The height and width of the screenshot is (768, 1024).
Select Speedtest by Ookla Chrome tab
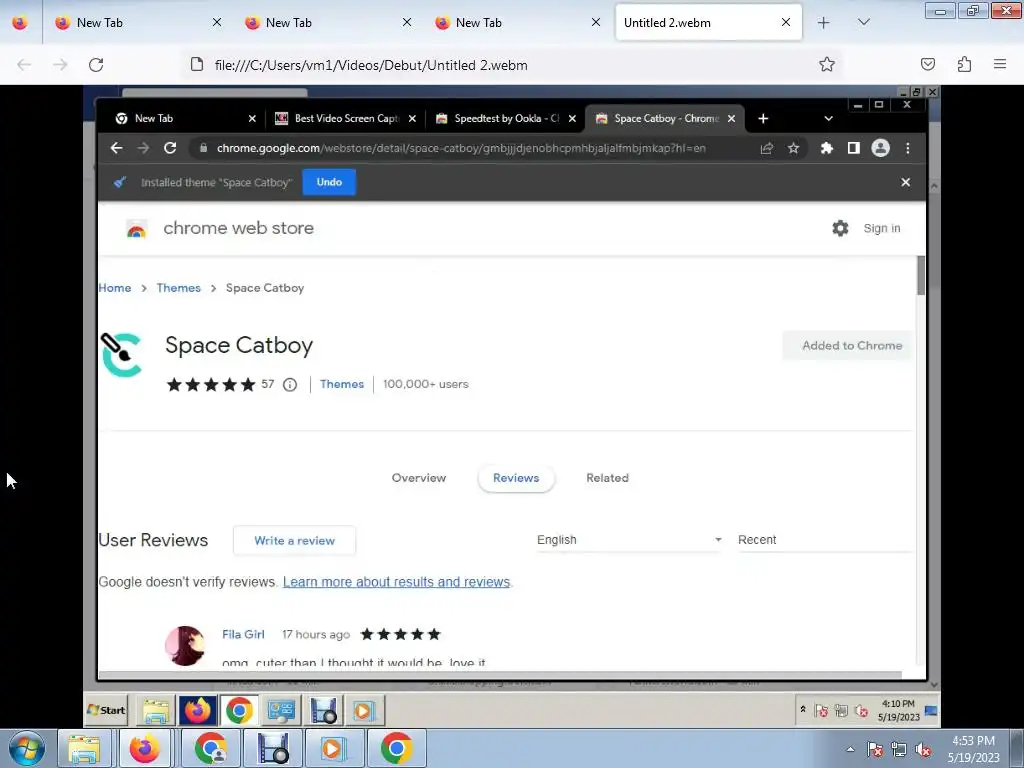click(503, 118)
